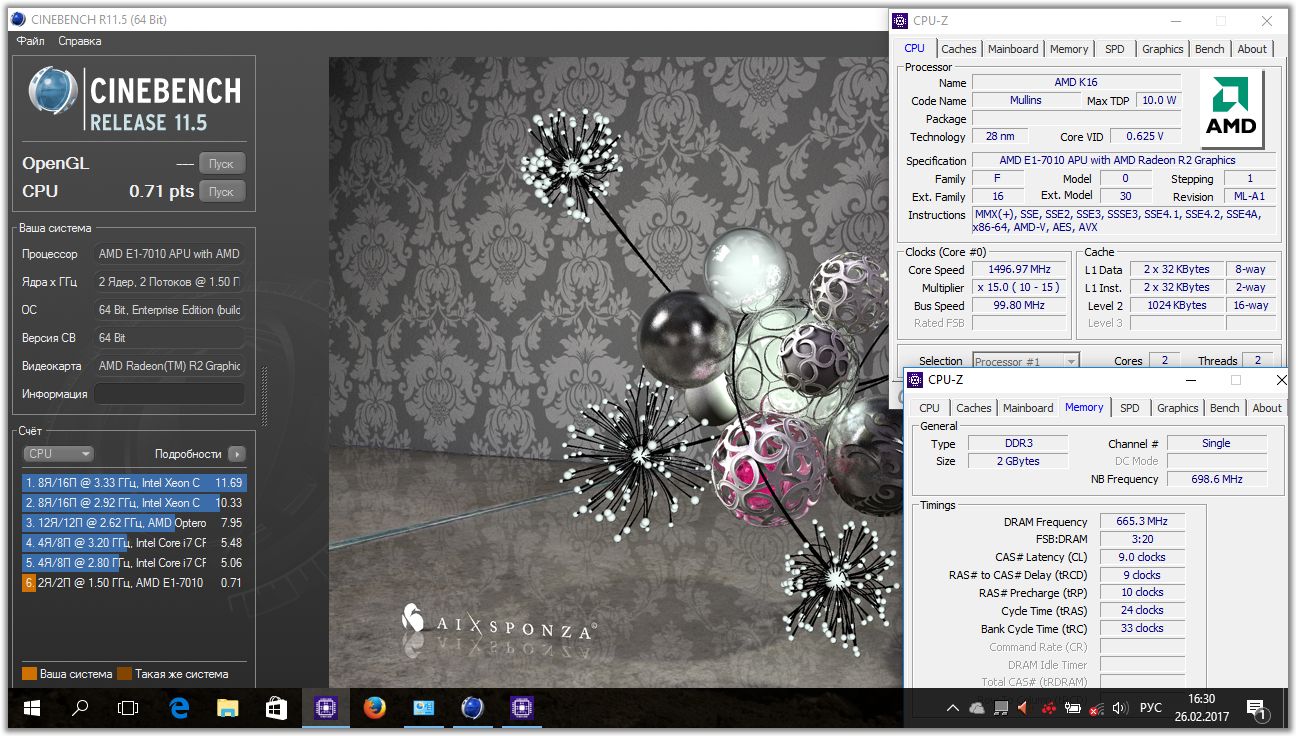Select ranking row 6 AMD E1-7010

click(134, 583)
